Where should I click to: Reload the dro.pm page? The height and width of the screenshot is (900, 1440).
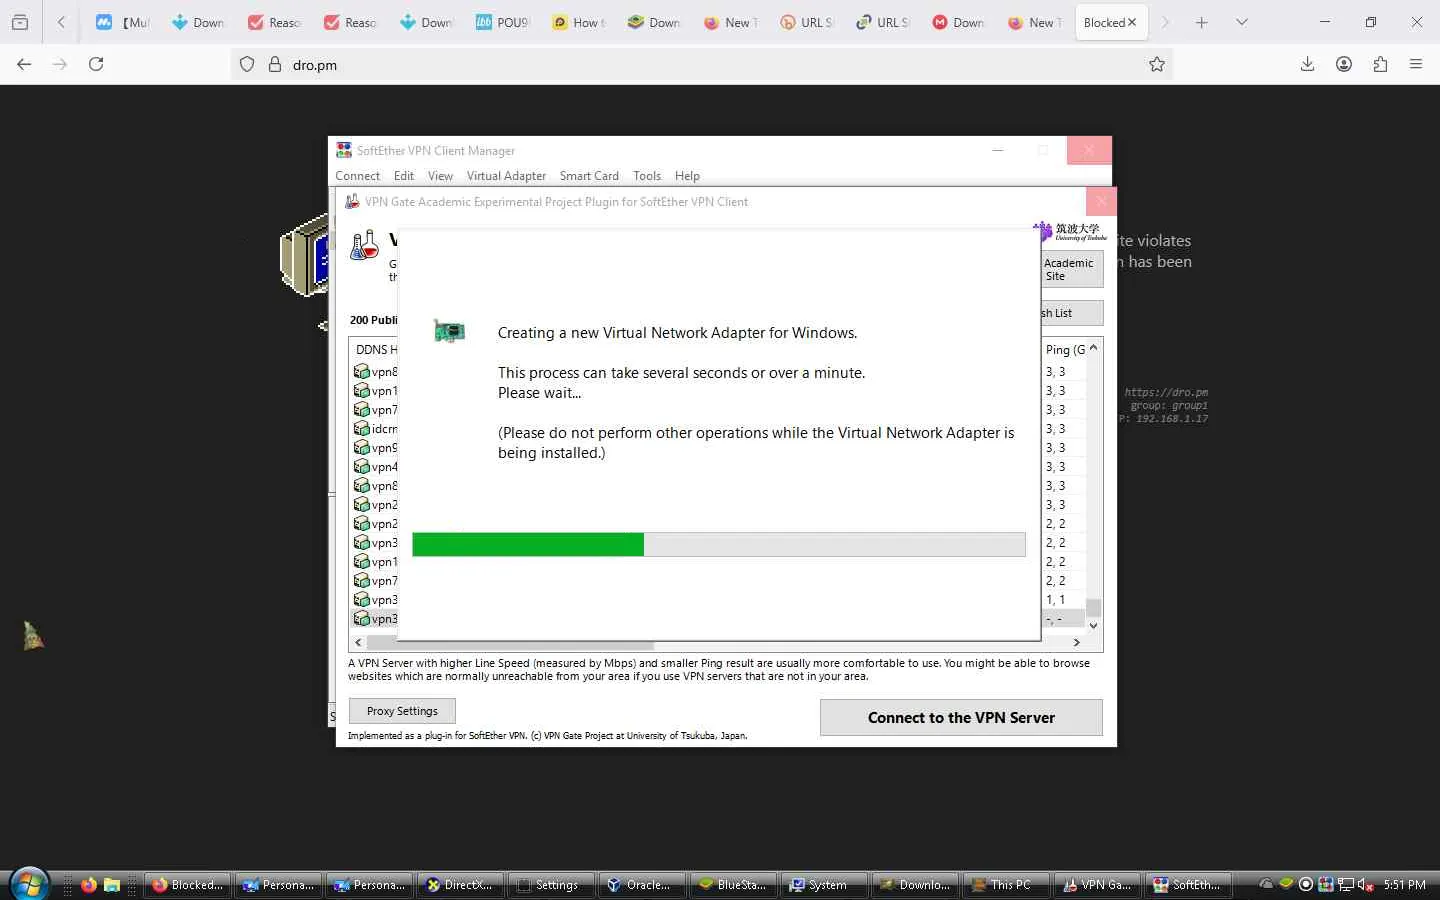96,64
